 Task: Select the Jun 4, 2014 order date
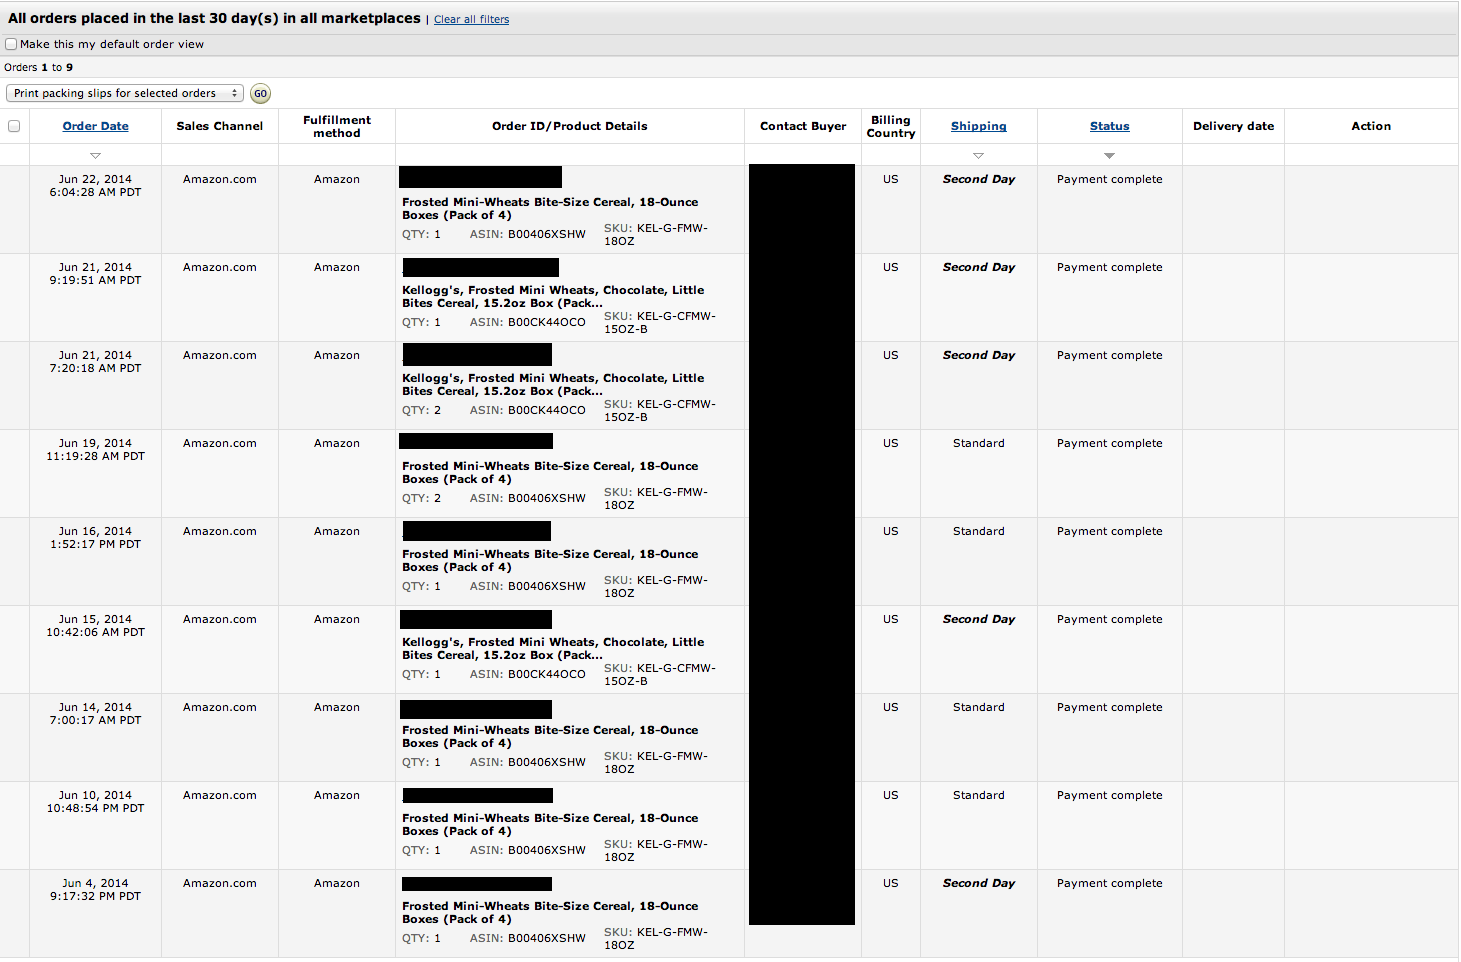point(95,883)
